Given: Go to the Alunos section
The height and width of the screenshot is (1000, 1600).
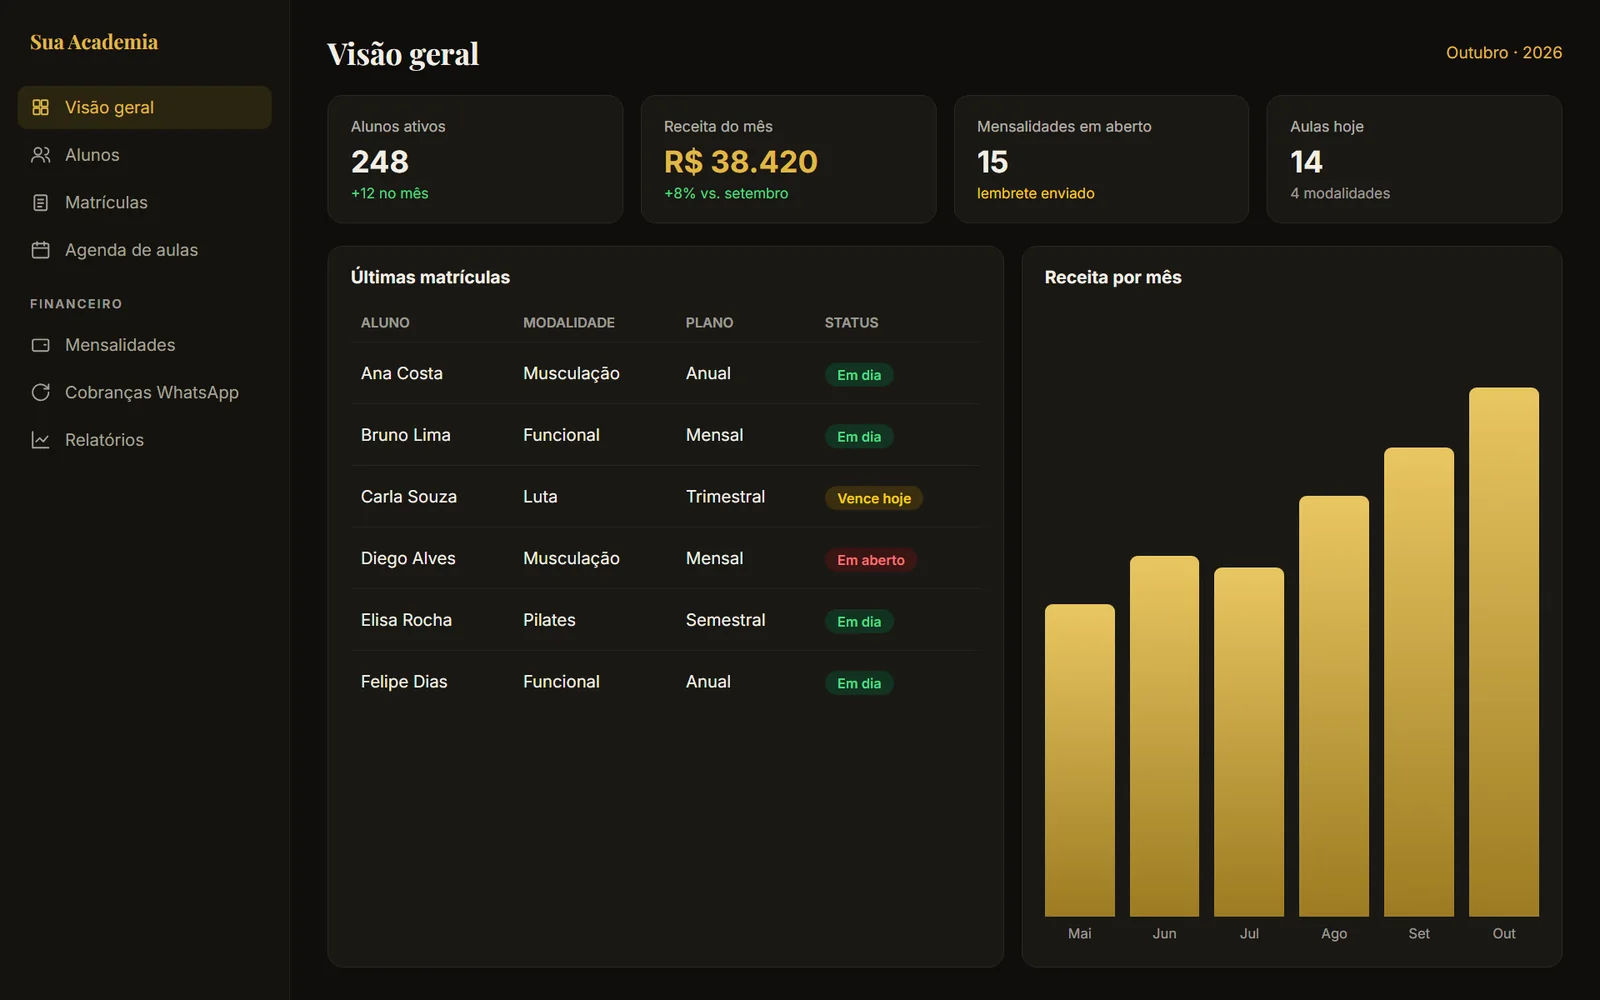Looking at the screenshot, I should (x=144, y=155).
